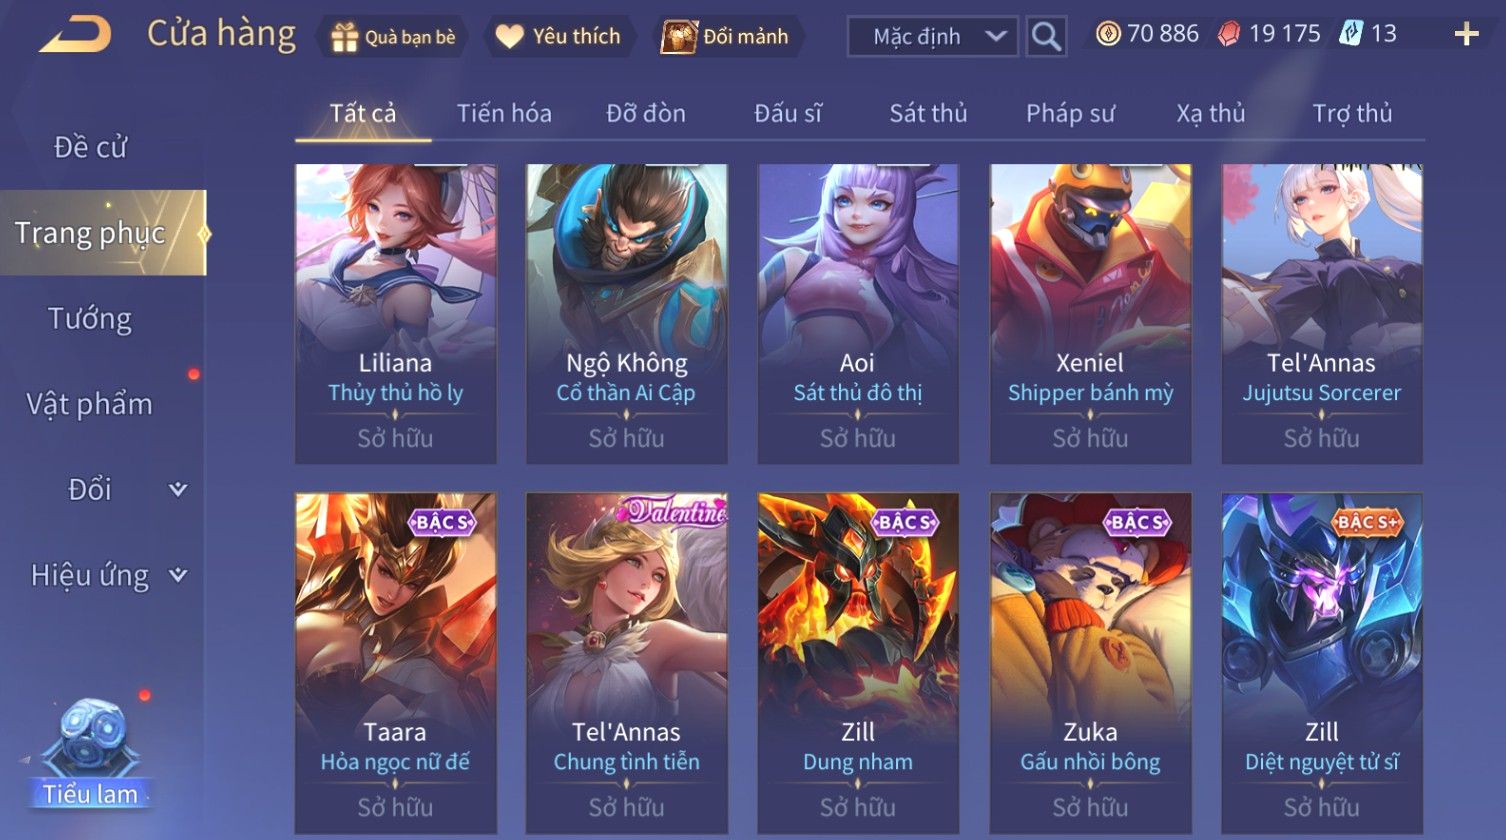Open Yêu thích heart favorites

[x=510, y=37]
